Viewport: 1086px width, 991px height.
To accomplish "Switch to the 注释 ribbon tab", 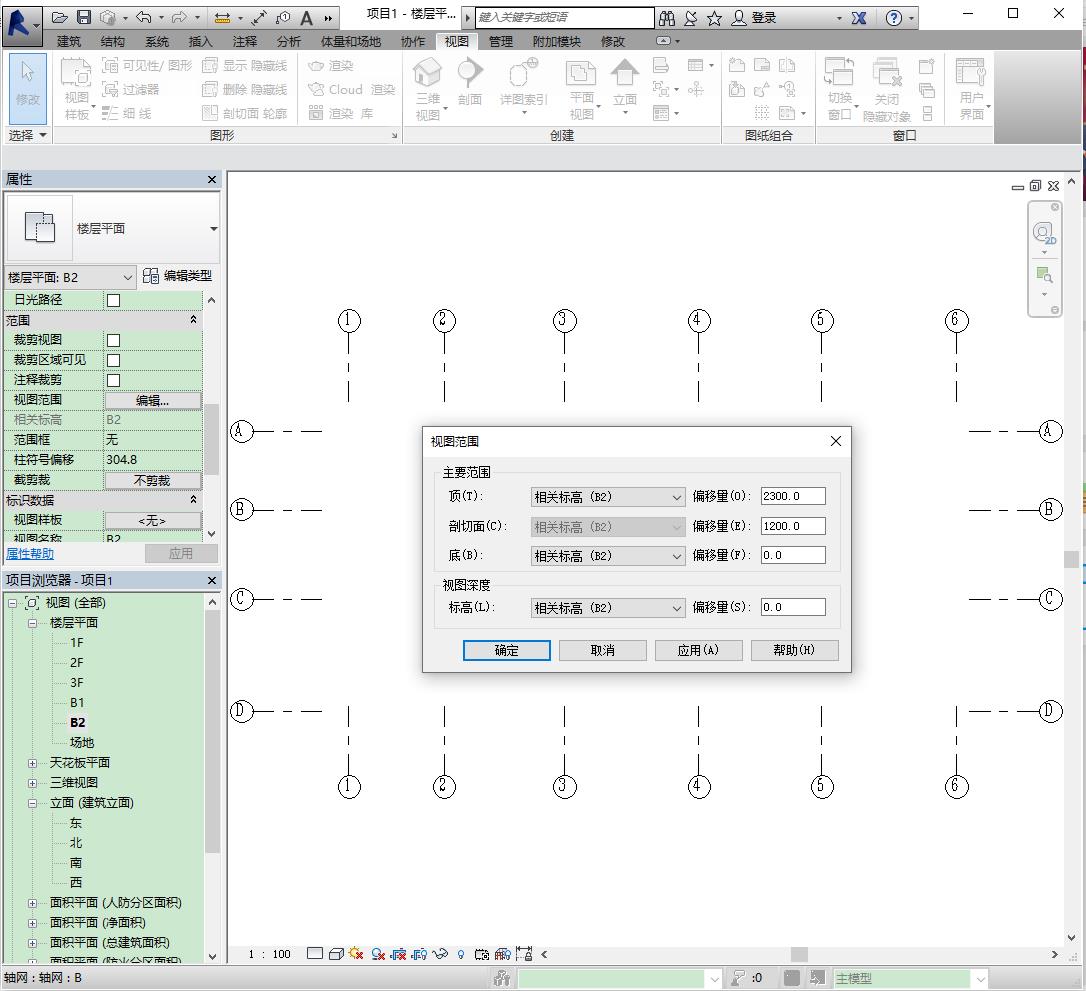I will tap(244, 42).
